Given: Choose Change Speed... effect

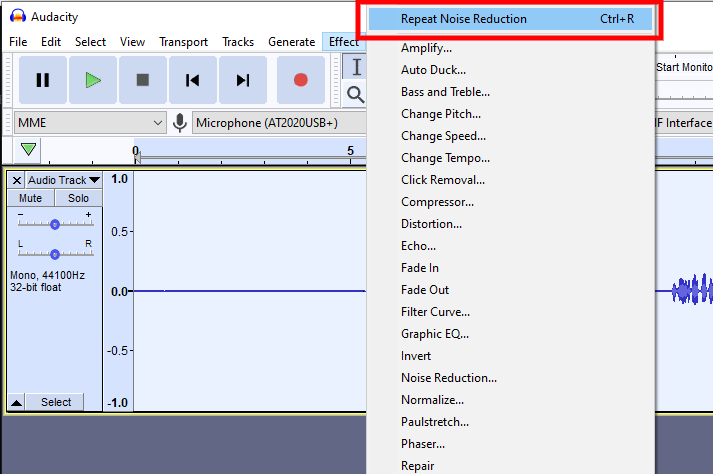Looking at the screenshot, I should point(510,136).
